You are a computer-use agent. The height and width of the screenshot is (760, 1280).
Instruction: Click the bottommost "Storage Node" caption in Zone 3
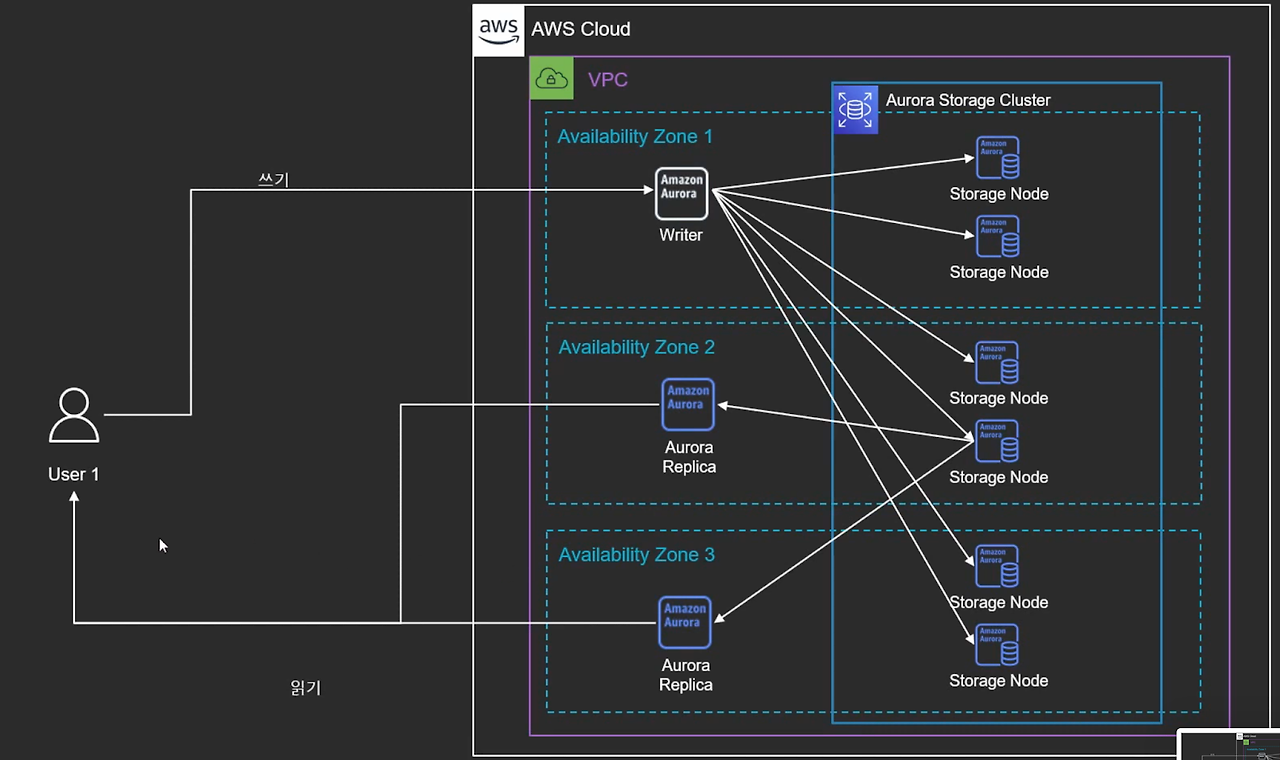[x=999, y=681]
